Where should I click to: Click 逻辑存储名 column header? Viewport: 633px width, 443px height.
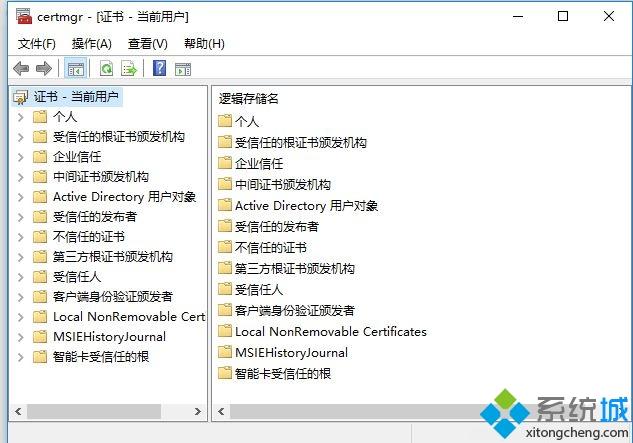pyautogui.click(x=249, y=99)
